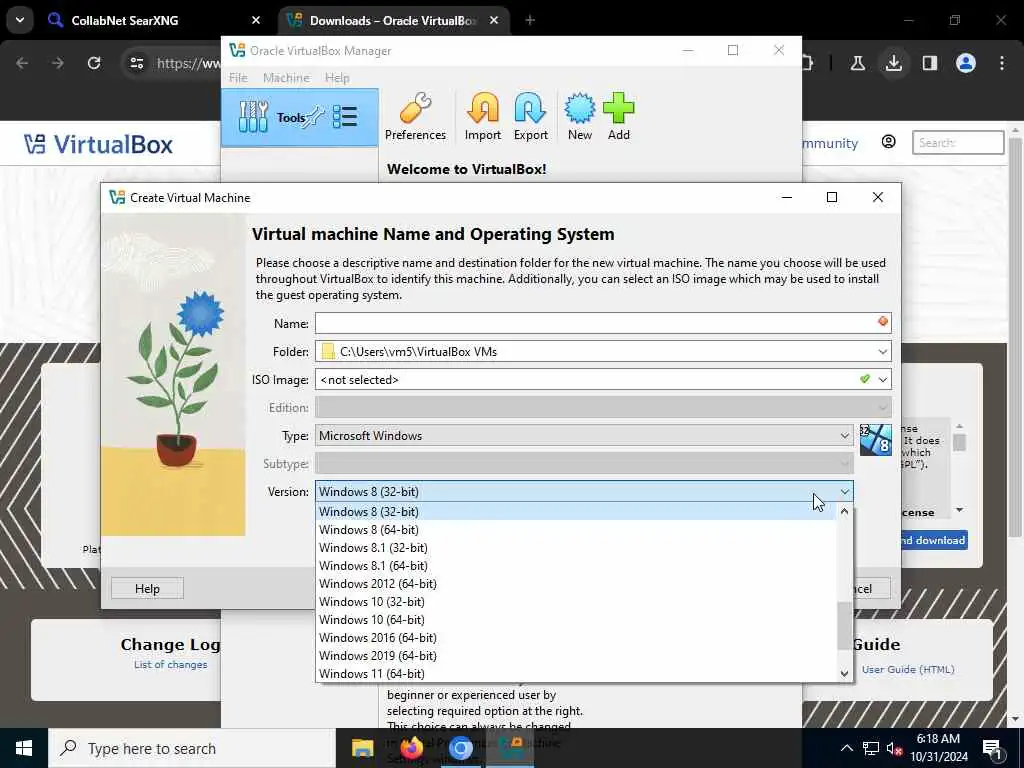This screenshot has width=1024, height=768.
Task: Open the Machine menu
Action: [x=286, y=78]
